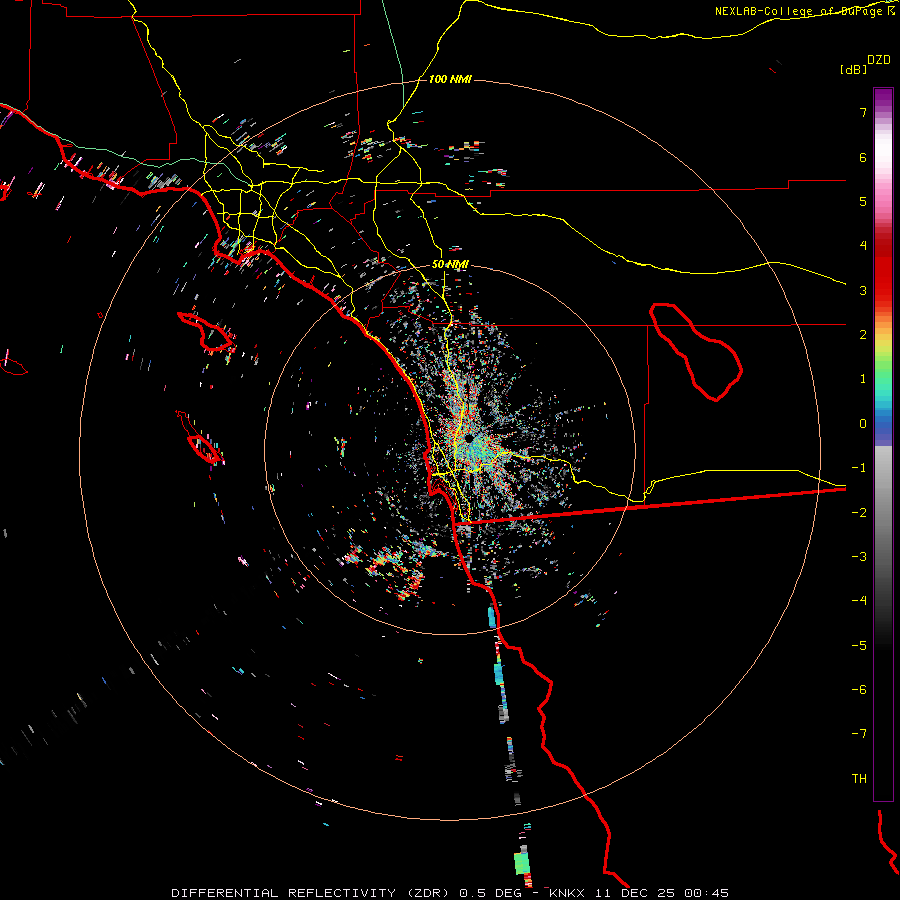
Task: Click the 2 value on the color scale
Action: 863,335
